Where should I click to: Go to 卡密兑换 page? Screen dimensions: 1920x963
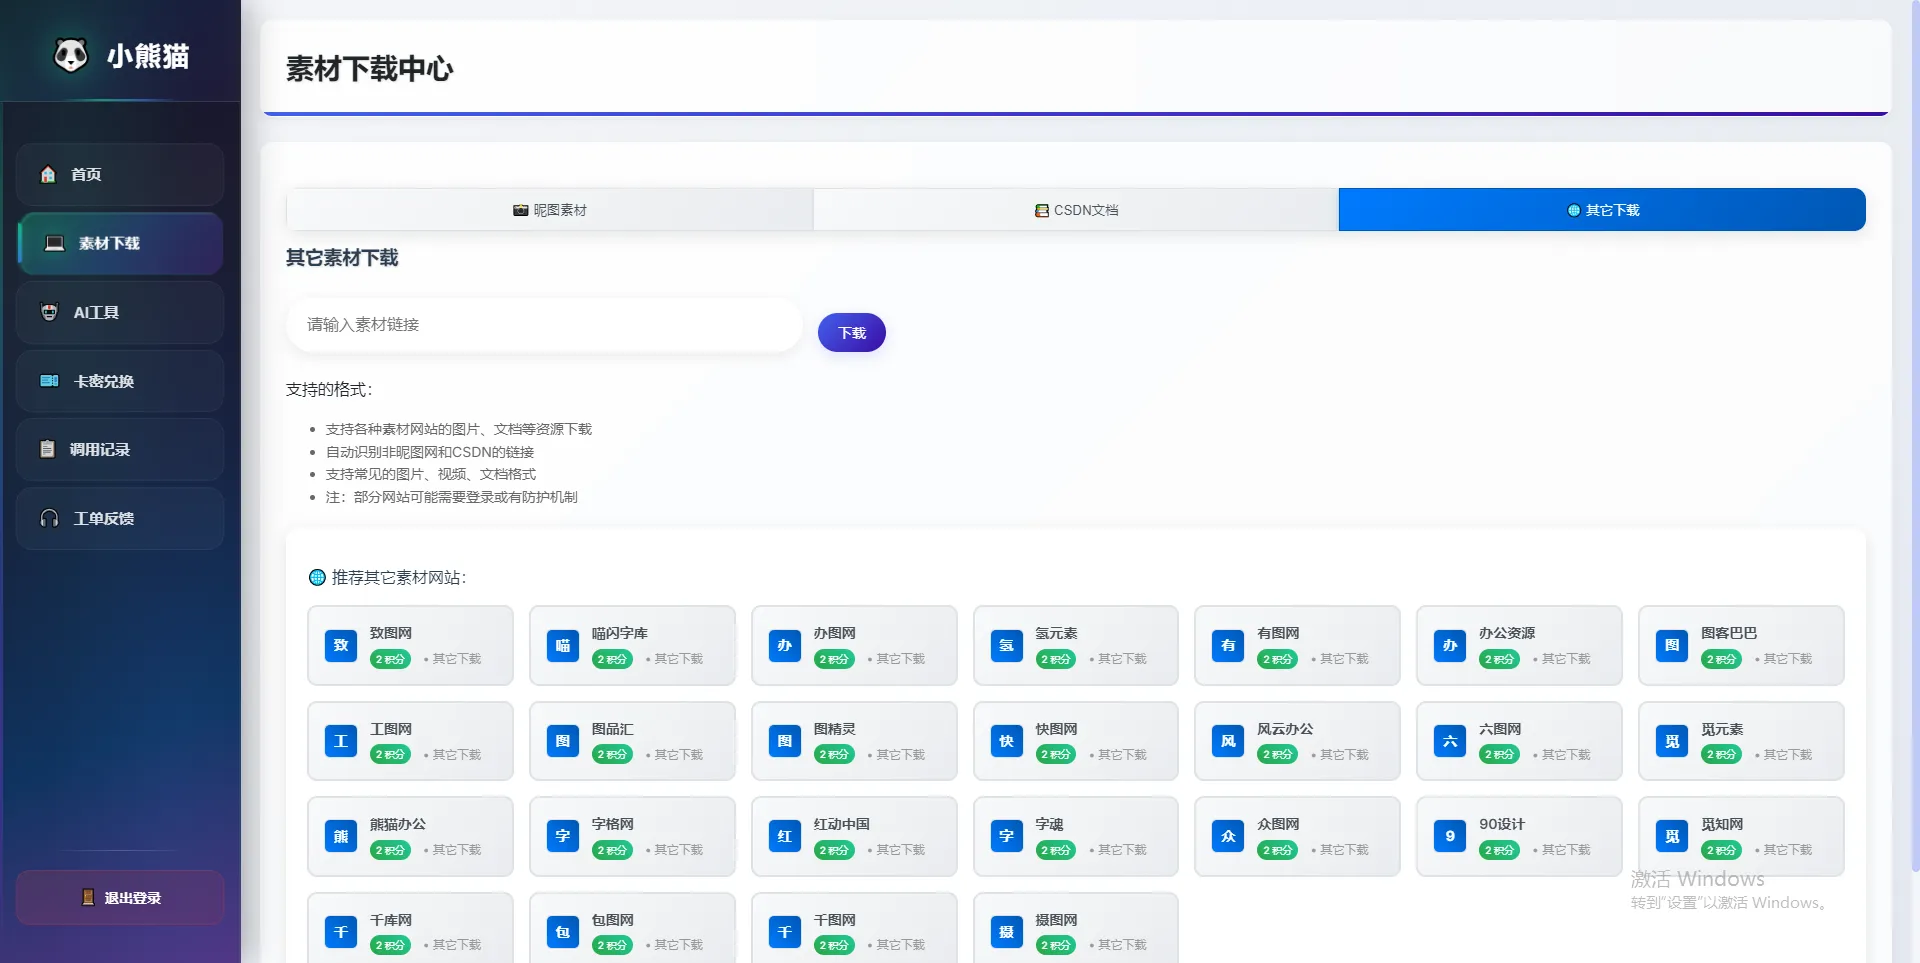[x=120, y=381]
